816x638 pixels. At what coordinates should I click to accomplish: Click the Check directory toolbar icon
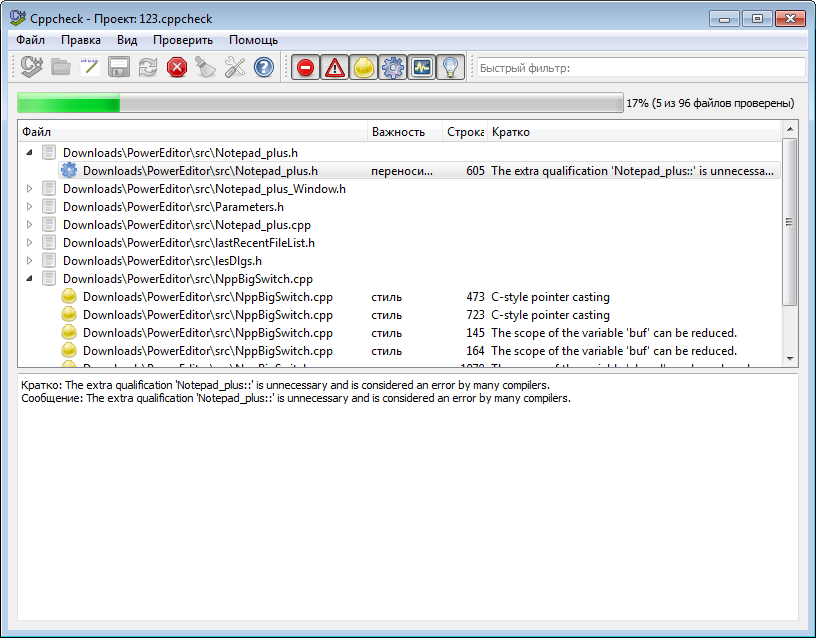(x=32, y=67)
